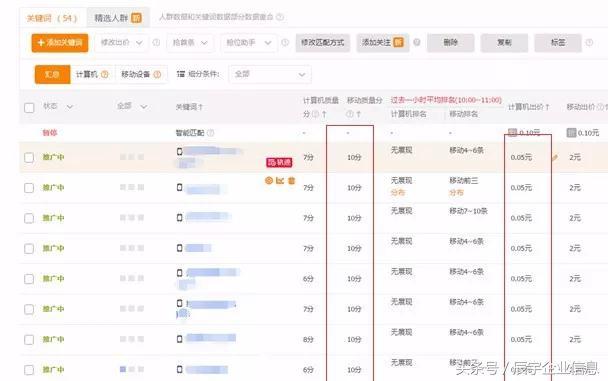608x381 pixels.
Task: Click the red 过去一小时平均排名 header text
Action: click(x=446, y=100)
